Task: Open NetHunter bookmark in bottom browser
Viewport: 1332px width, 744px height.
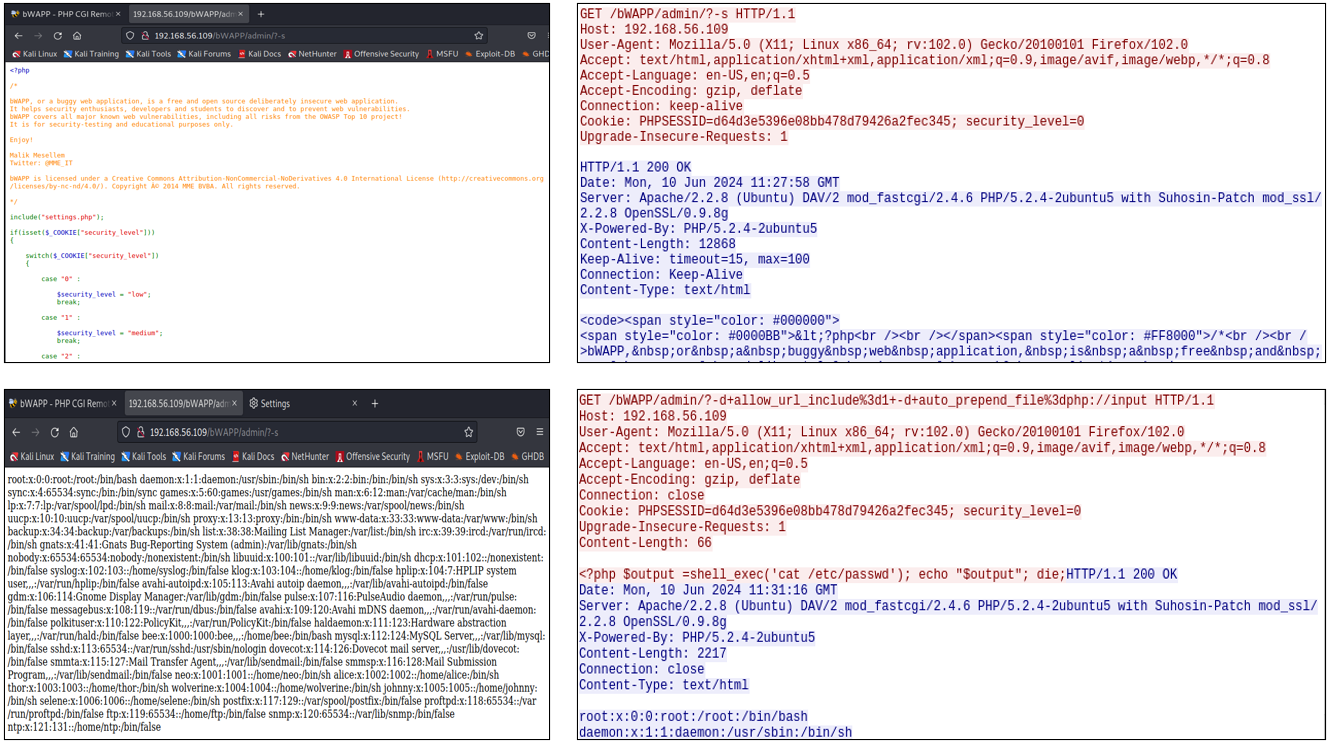Action: 305,456
